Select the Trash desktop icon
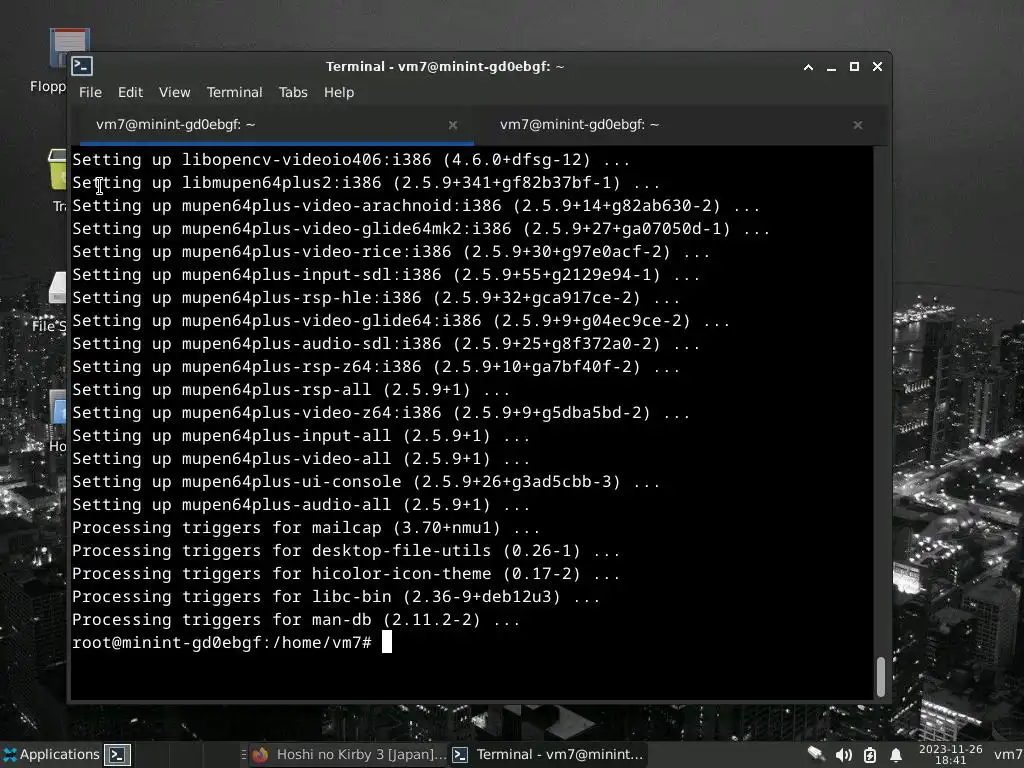1024x768 pixels. pyautogui.click(x=57, y=180)
